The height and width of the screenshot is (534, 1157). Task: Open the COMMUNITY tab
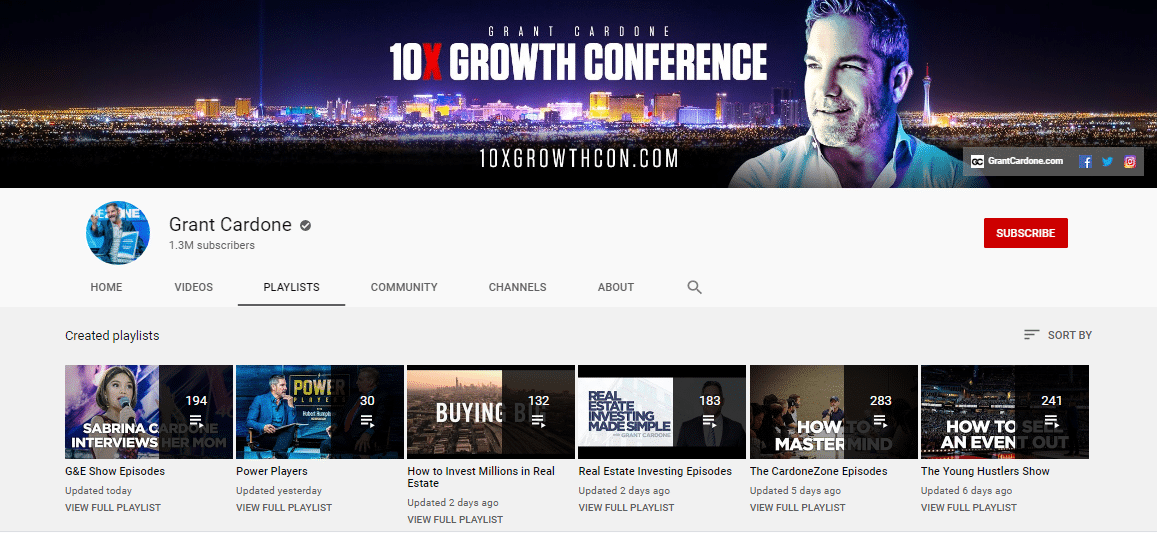click(x=404, y=288)
